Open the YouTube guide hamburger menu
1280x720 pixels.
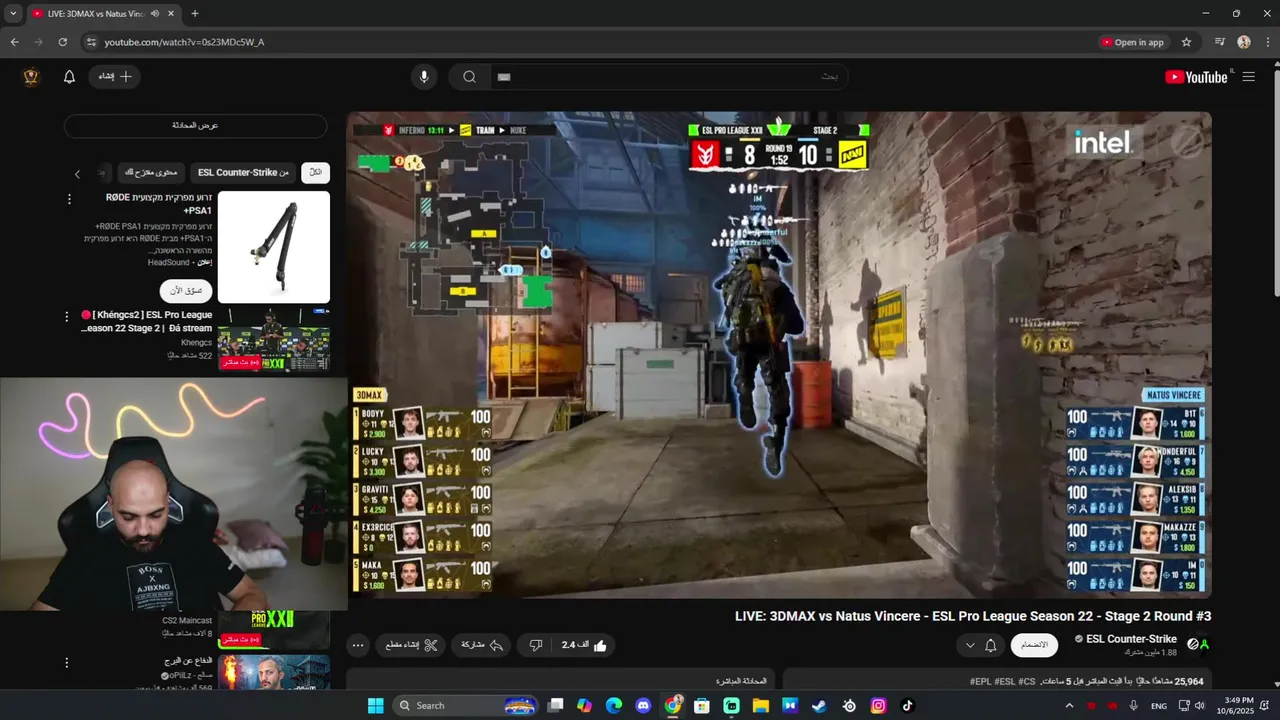point(1248,77)
